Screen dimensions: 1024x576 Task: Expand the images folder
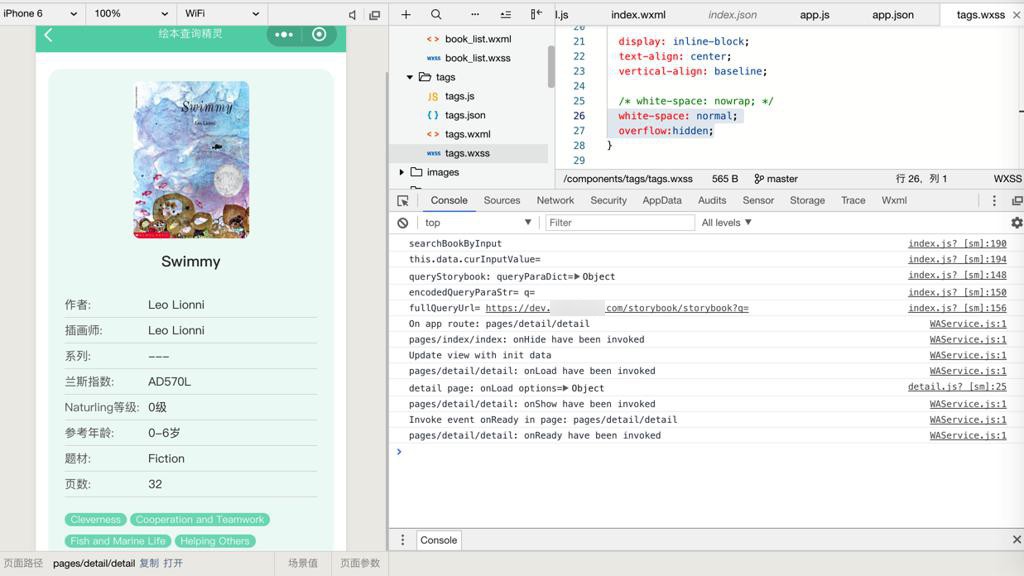coord(402,172)
